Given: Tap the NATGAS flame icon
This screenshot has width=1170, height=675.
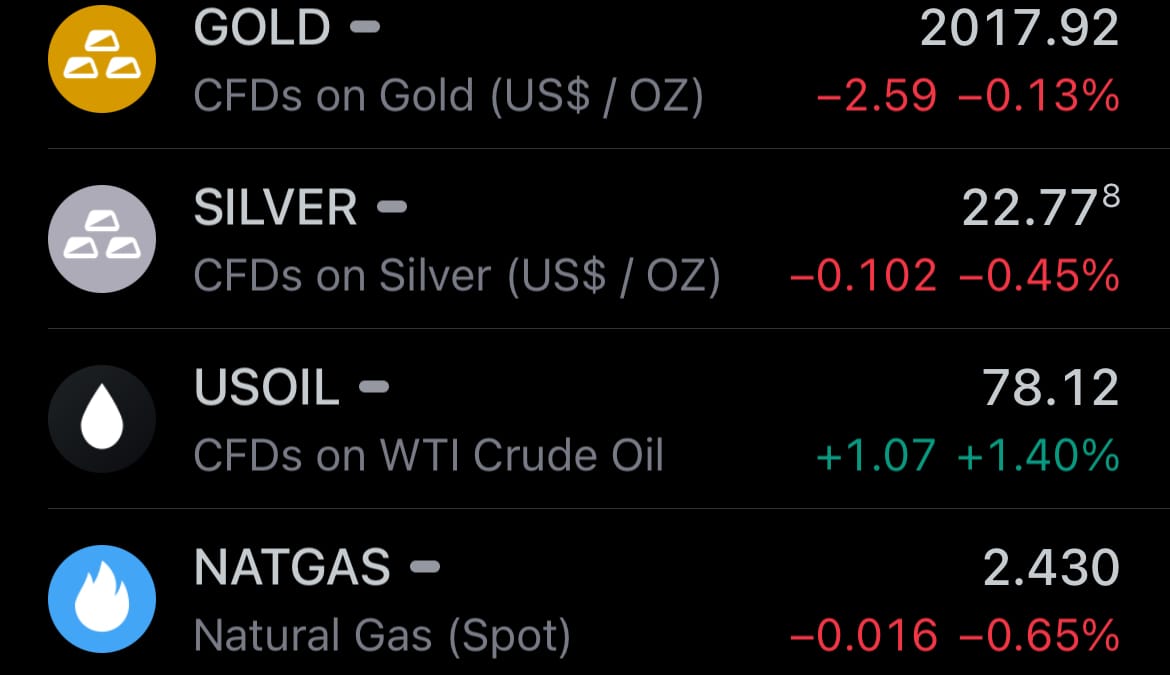Looking at the screenshot, I should 102,599.
